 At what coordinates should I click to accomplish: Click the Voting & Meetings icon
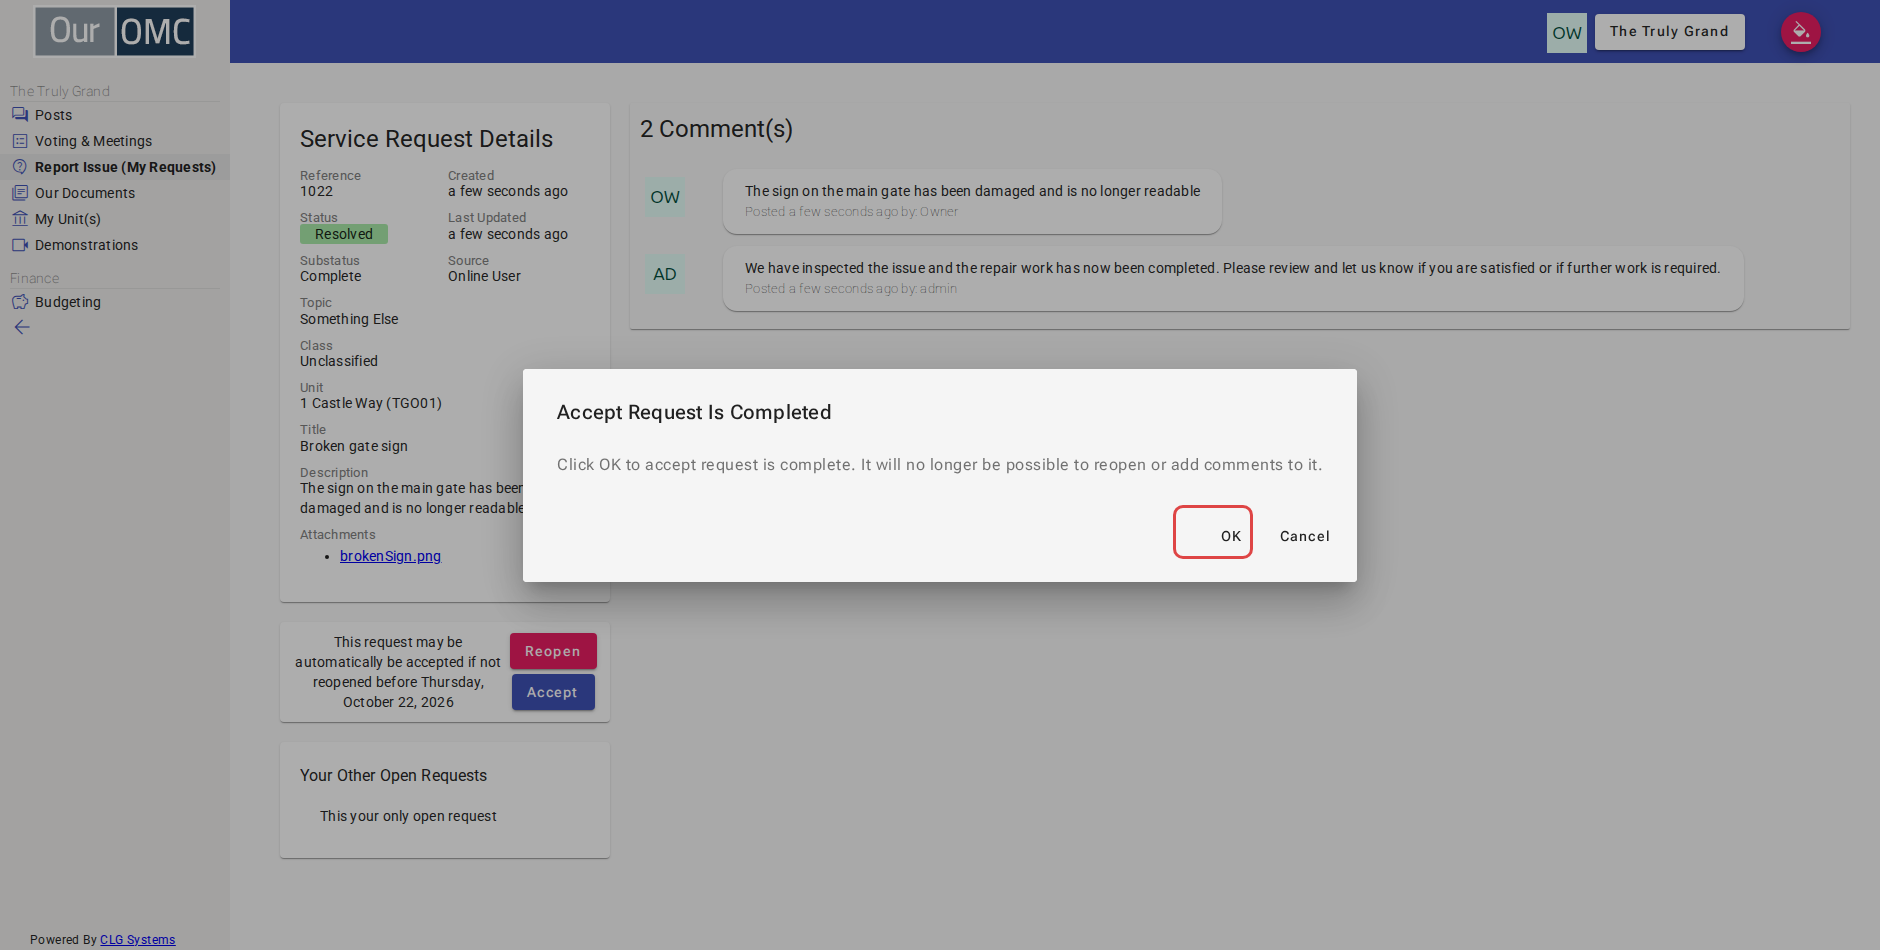(x=20, y=141)
